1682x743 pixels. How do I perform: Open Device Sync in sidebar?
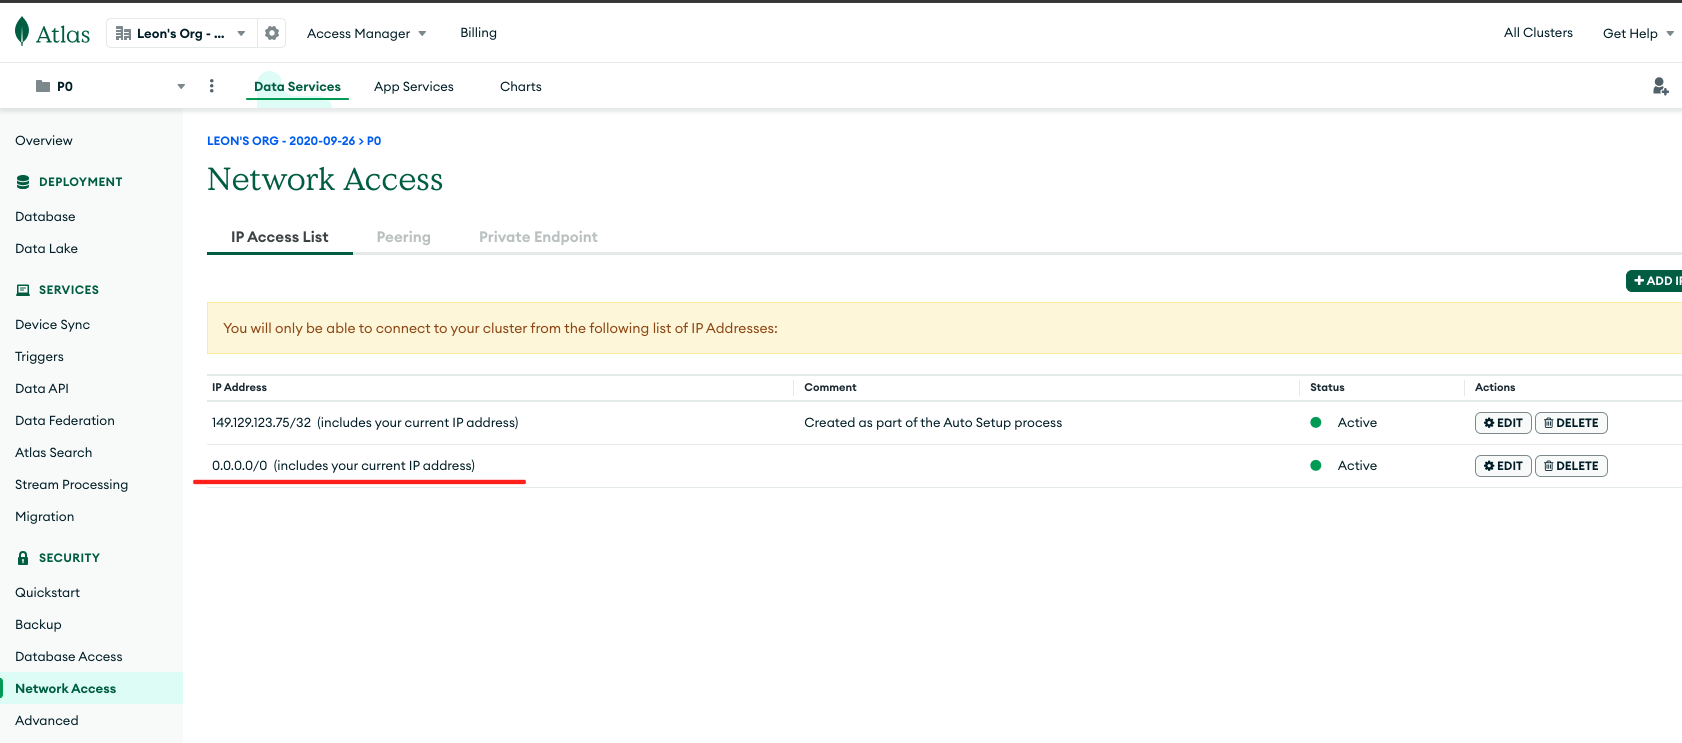click(52, 325)
